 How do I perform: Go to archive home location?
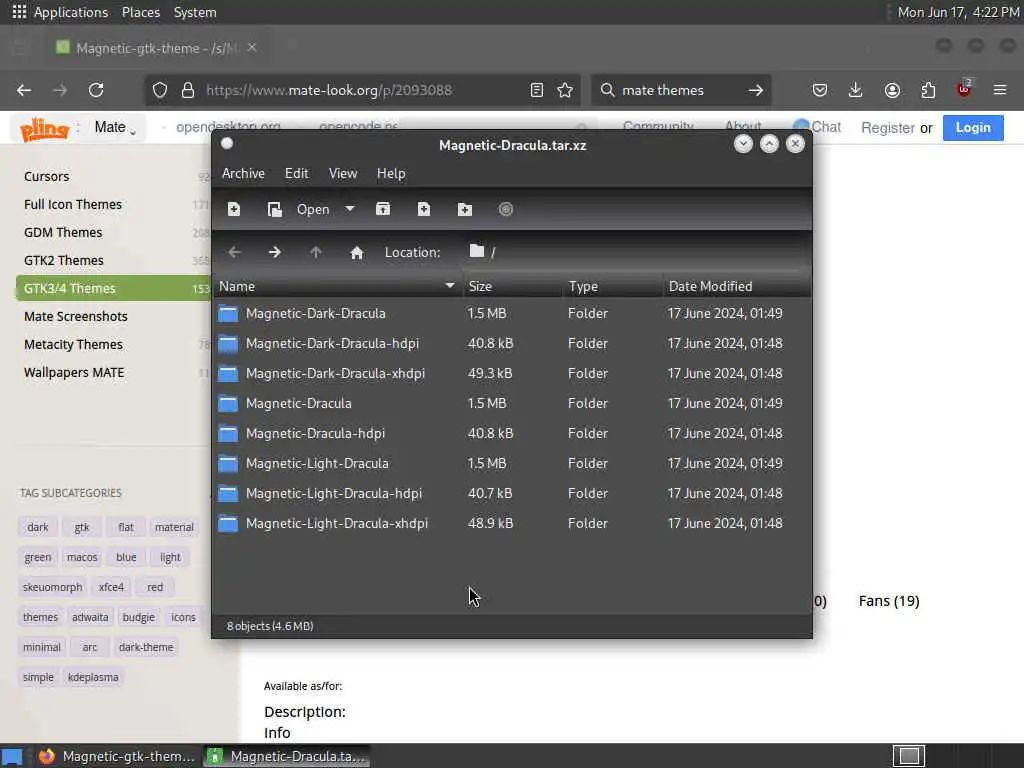coord(357,252)
